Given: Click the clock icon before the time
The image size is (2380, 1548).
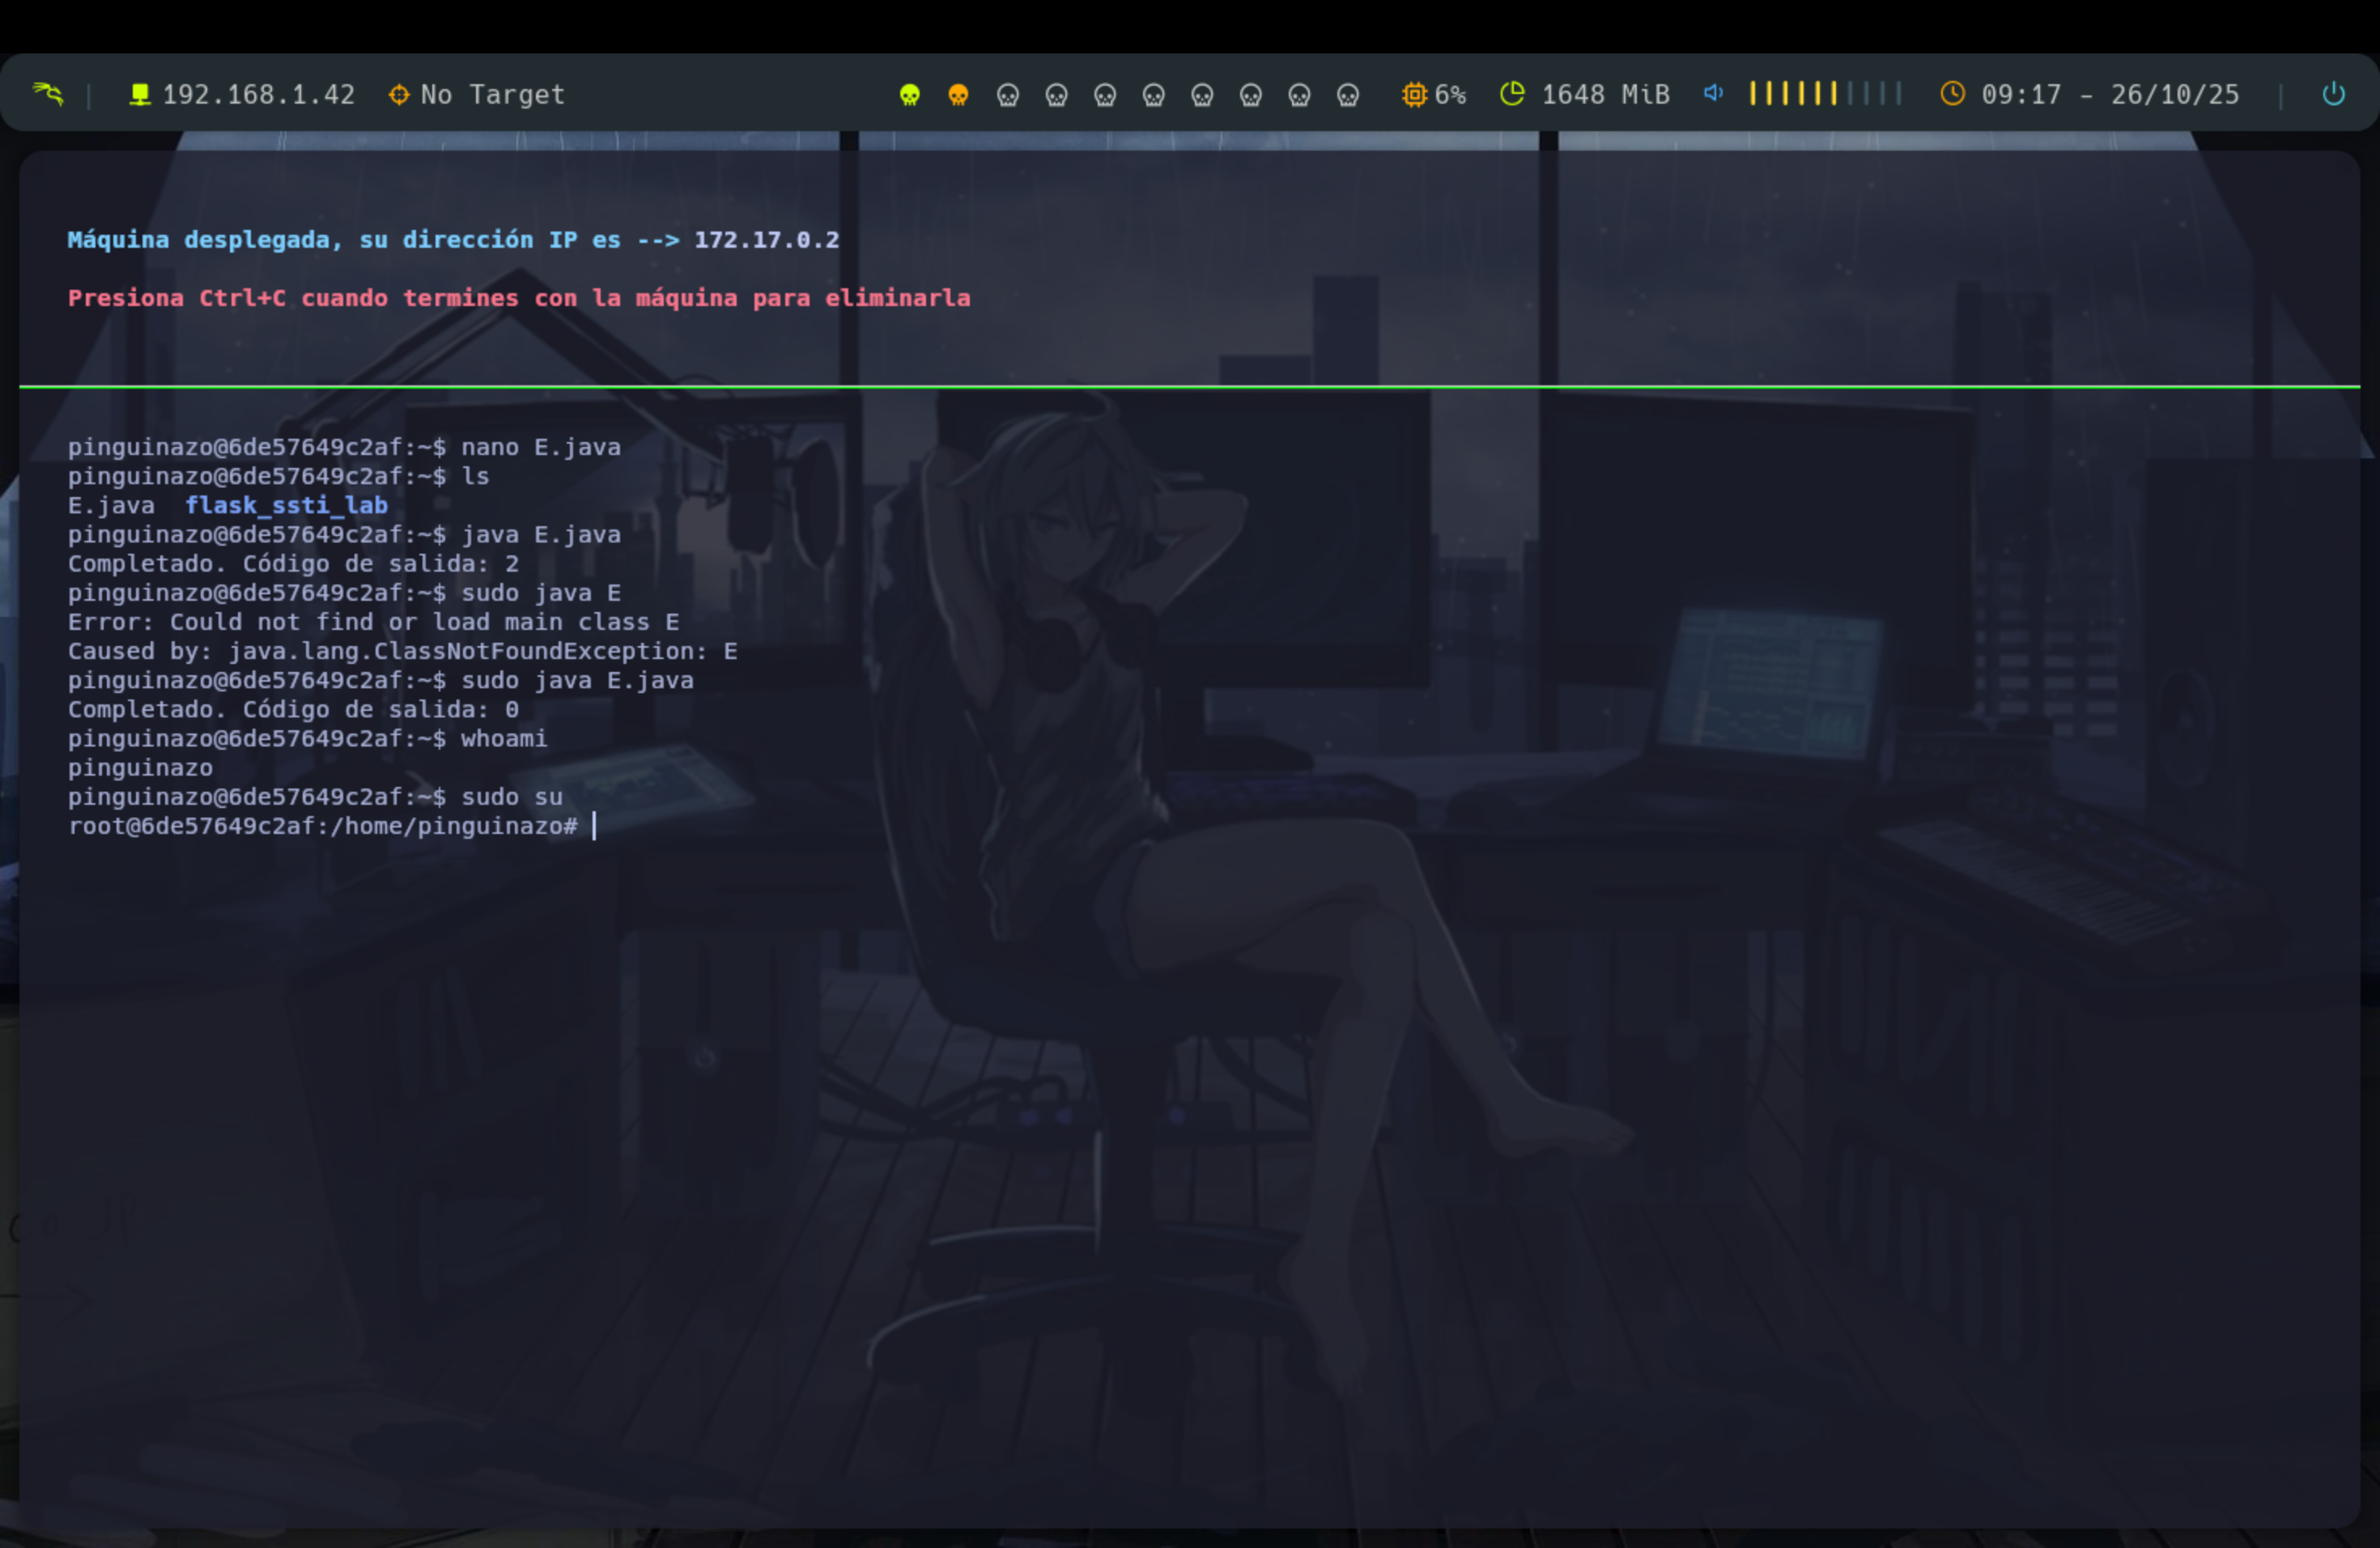Looking at the screenshot, I should click(x=1952, y=94).
